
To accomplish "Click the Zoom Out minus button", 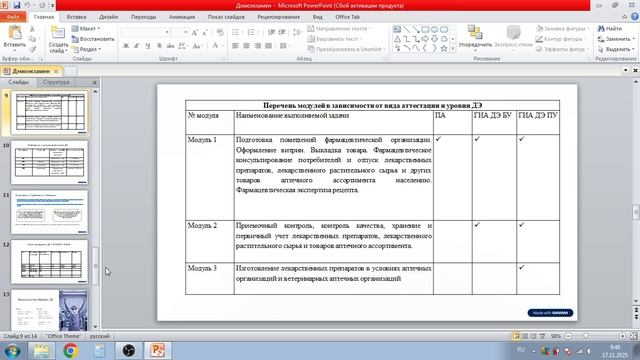I will [x=568, y=336].
